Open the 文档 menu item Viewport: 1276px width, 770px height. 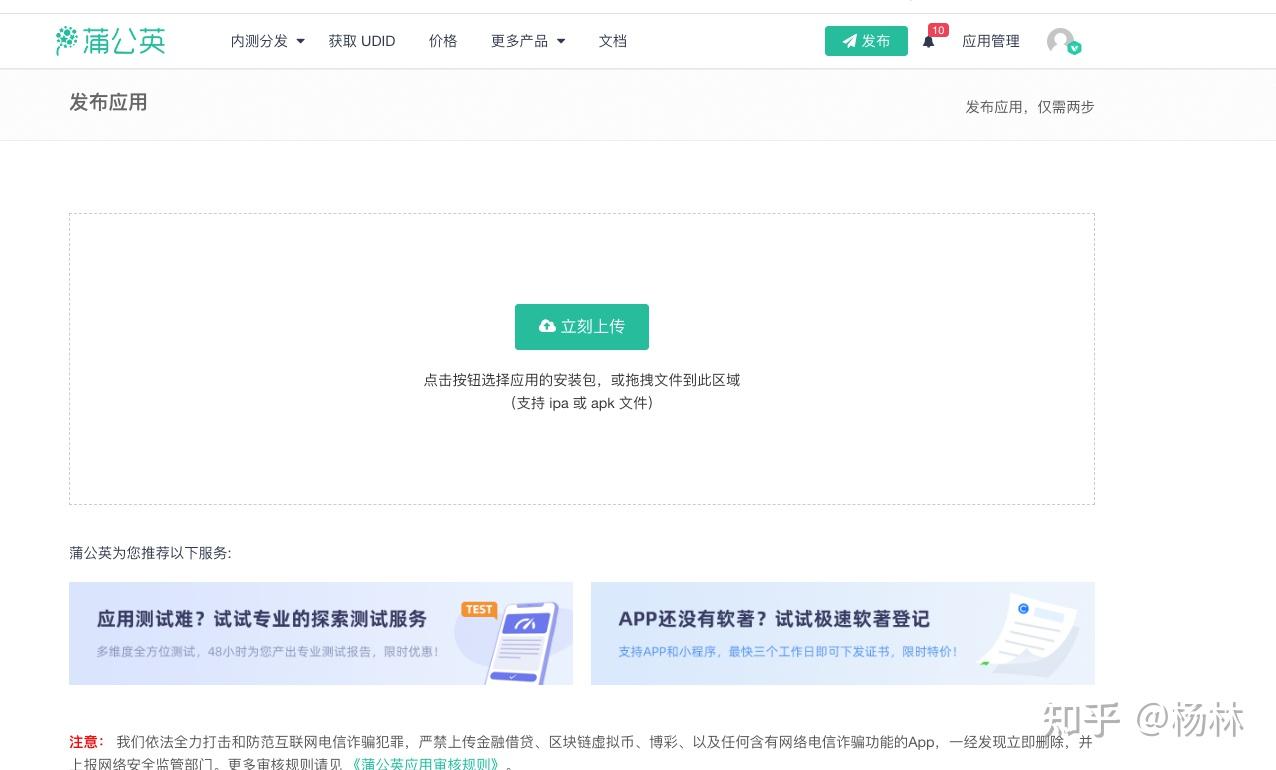(x=613, y=41)
